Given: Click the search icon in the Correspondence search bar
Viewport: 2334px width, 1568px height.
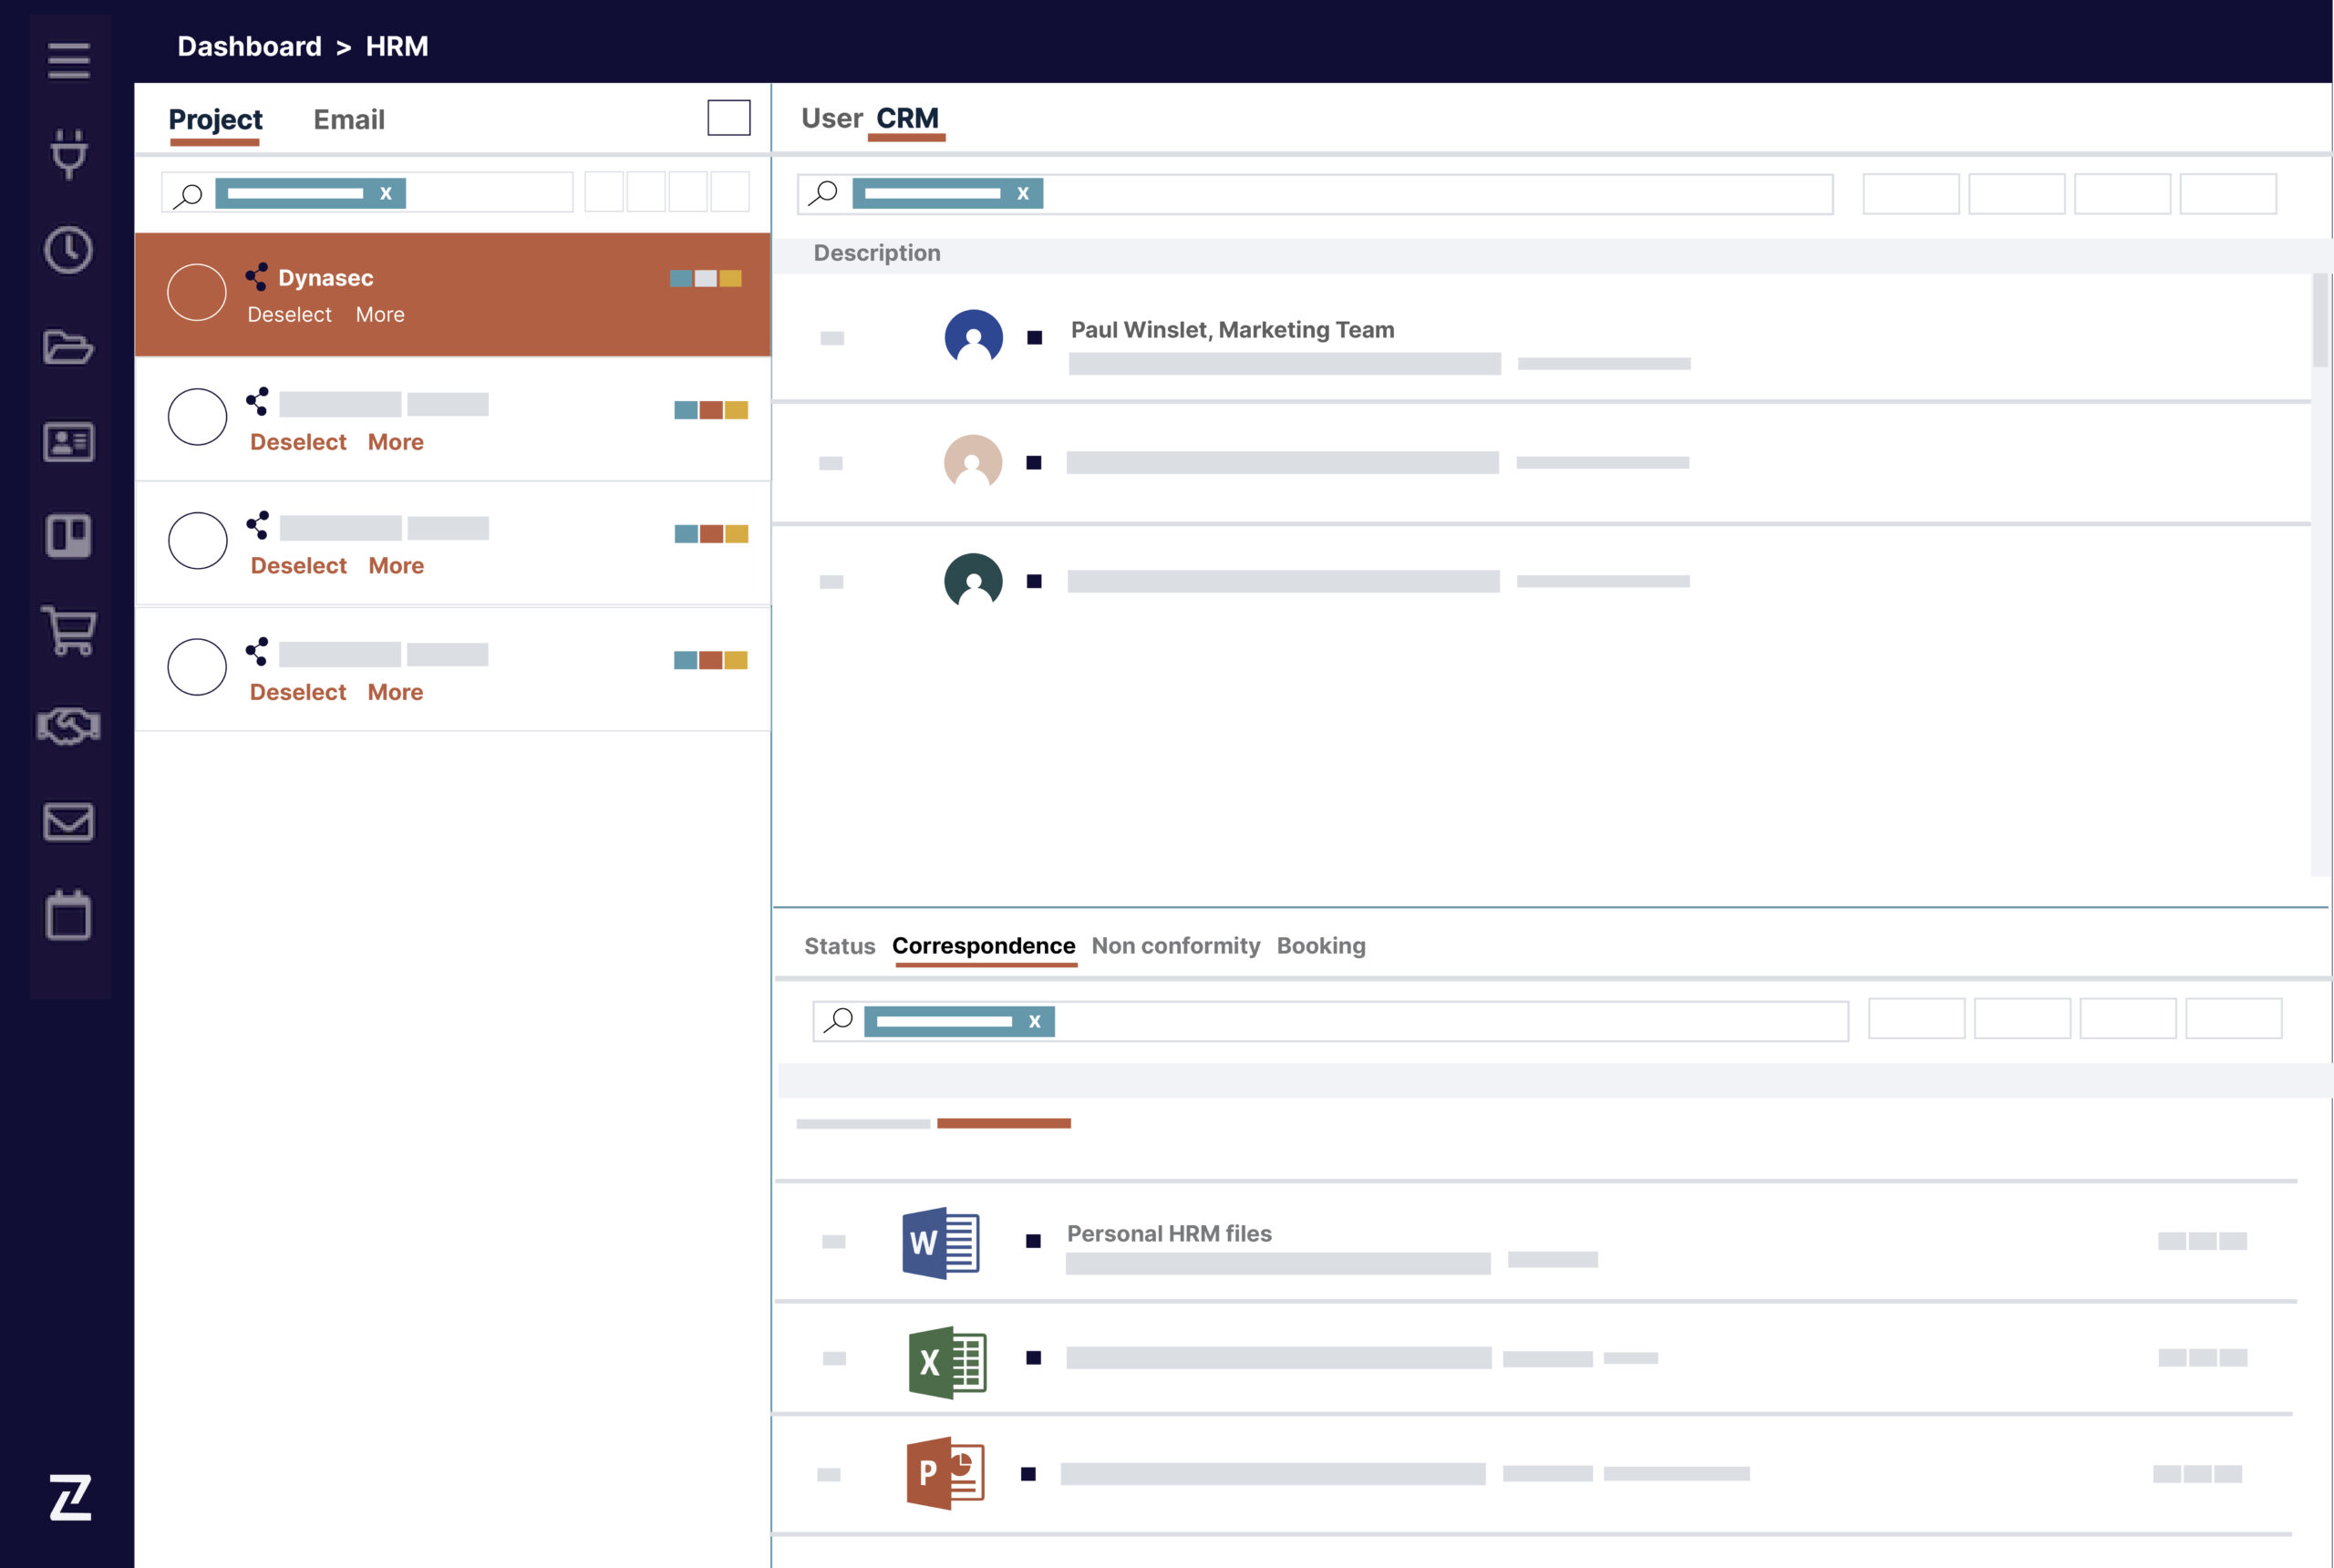Looking at the screenshot, I should pyautogui.click(x=839, y=1019).
